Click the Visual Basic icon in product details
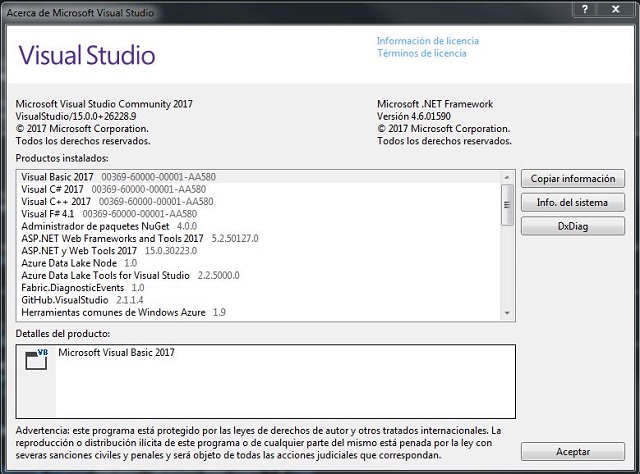Screen dimensions: 640x474 coord(36,359)
